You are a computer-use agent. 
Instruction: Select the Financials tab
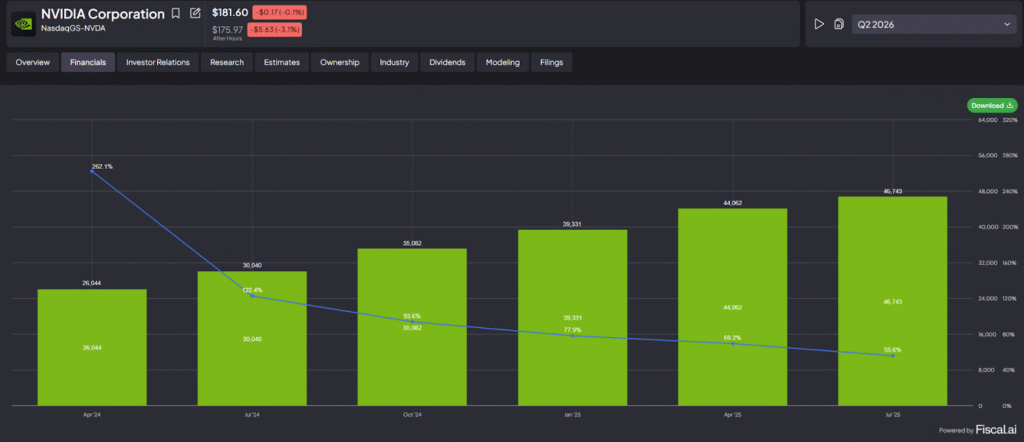(x=88, y=63)
